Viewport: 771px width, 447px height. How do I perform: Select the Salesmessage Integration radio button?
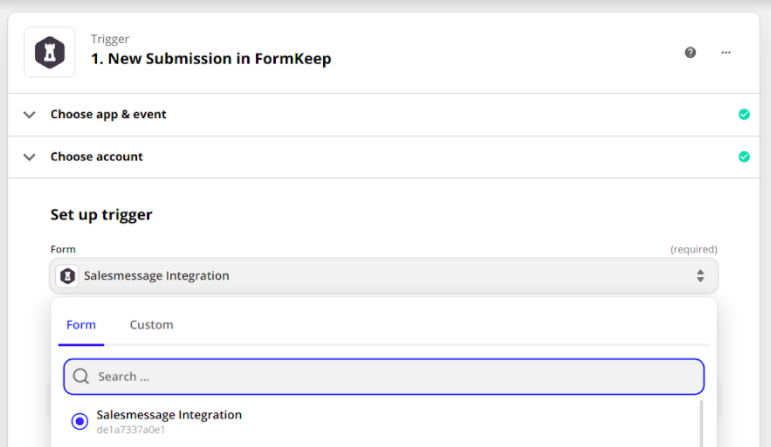[80, 421]
